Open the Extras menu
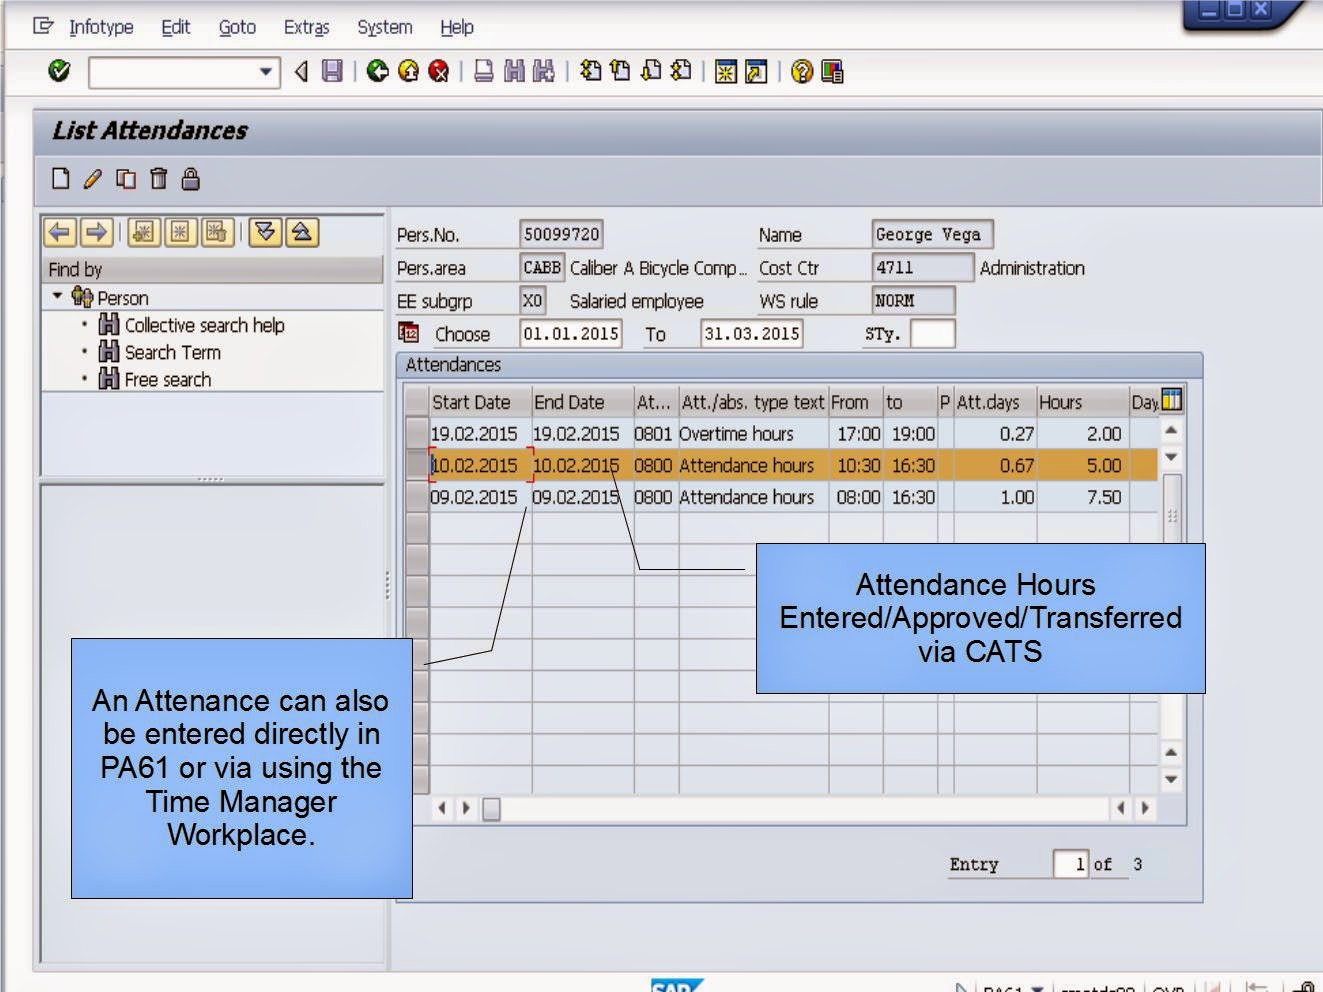Image resolution: width=1323 pixels, height=992 pixels. 307,27
